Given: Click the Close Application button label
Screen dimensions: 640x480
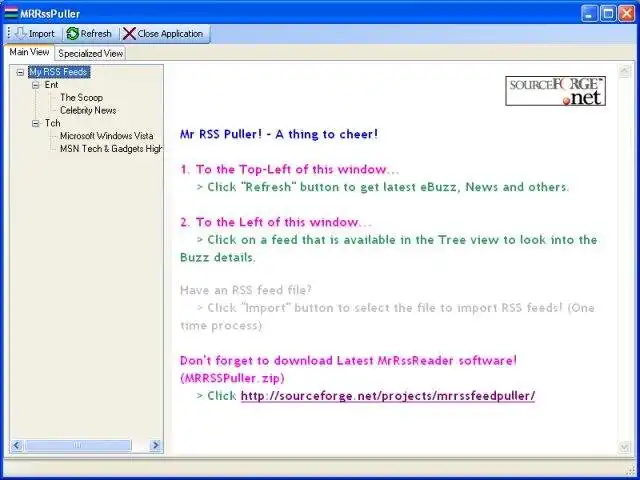Looking at the screenshot, I should click(170, 33).
